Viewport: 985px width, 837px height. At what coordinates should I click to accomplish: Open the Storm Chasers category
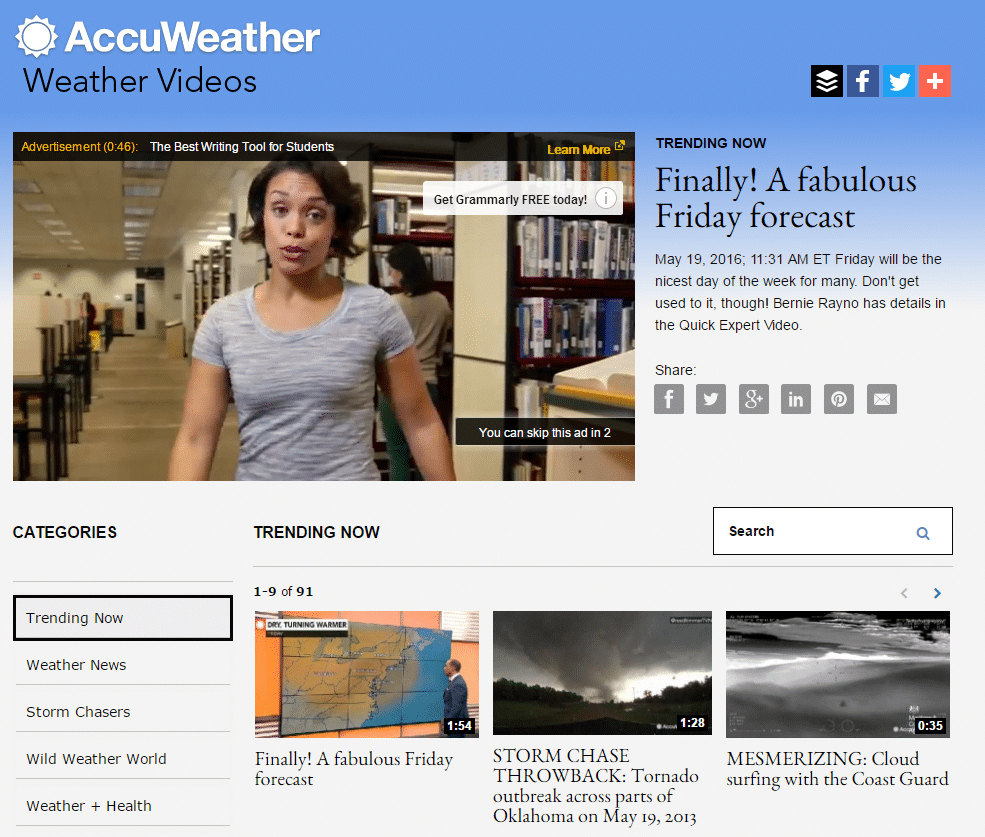[x=123, y=712]
